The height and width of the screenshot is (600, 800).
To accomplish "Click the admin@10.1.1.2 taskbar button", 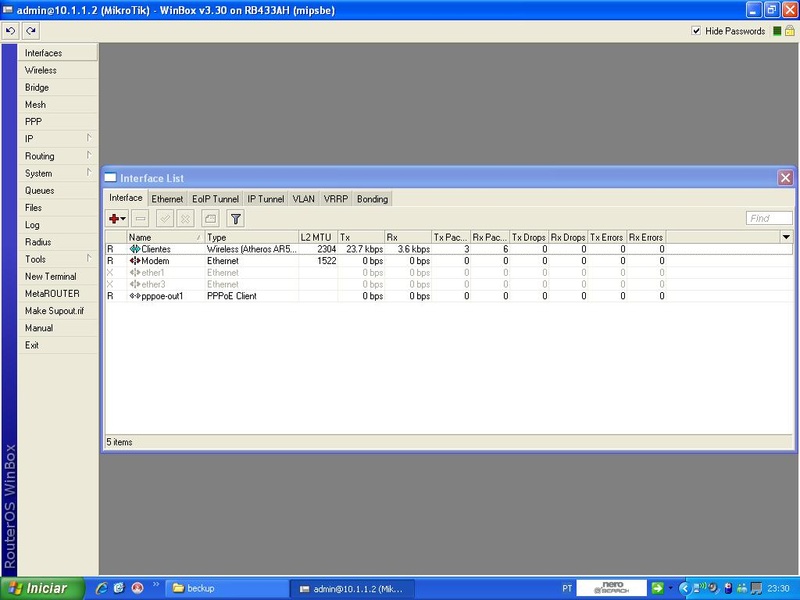I will [352, 588].
